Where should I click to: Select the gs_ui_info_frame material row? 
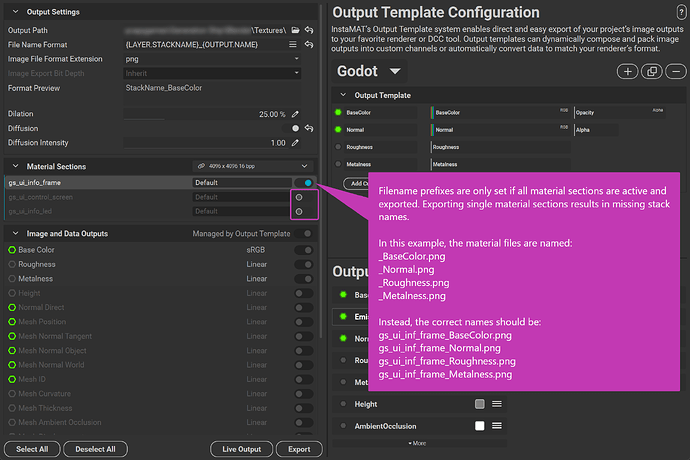[x=161, y=182]
